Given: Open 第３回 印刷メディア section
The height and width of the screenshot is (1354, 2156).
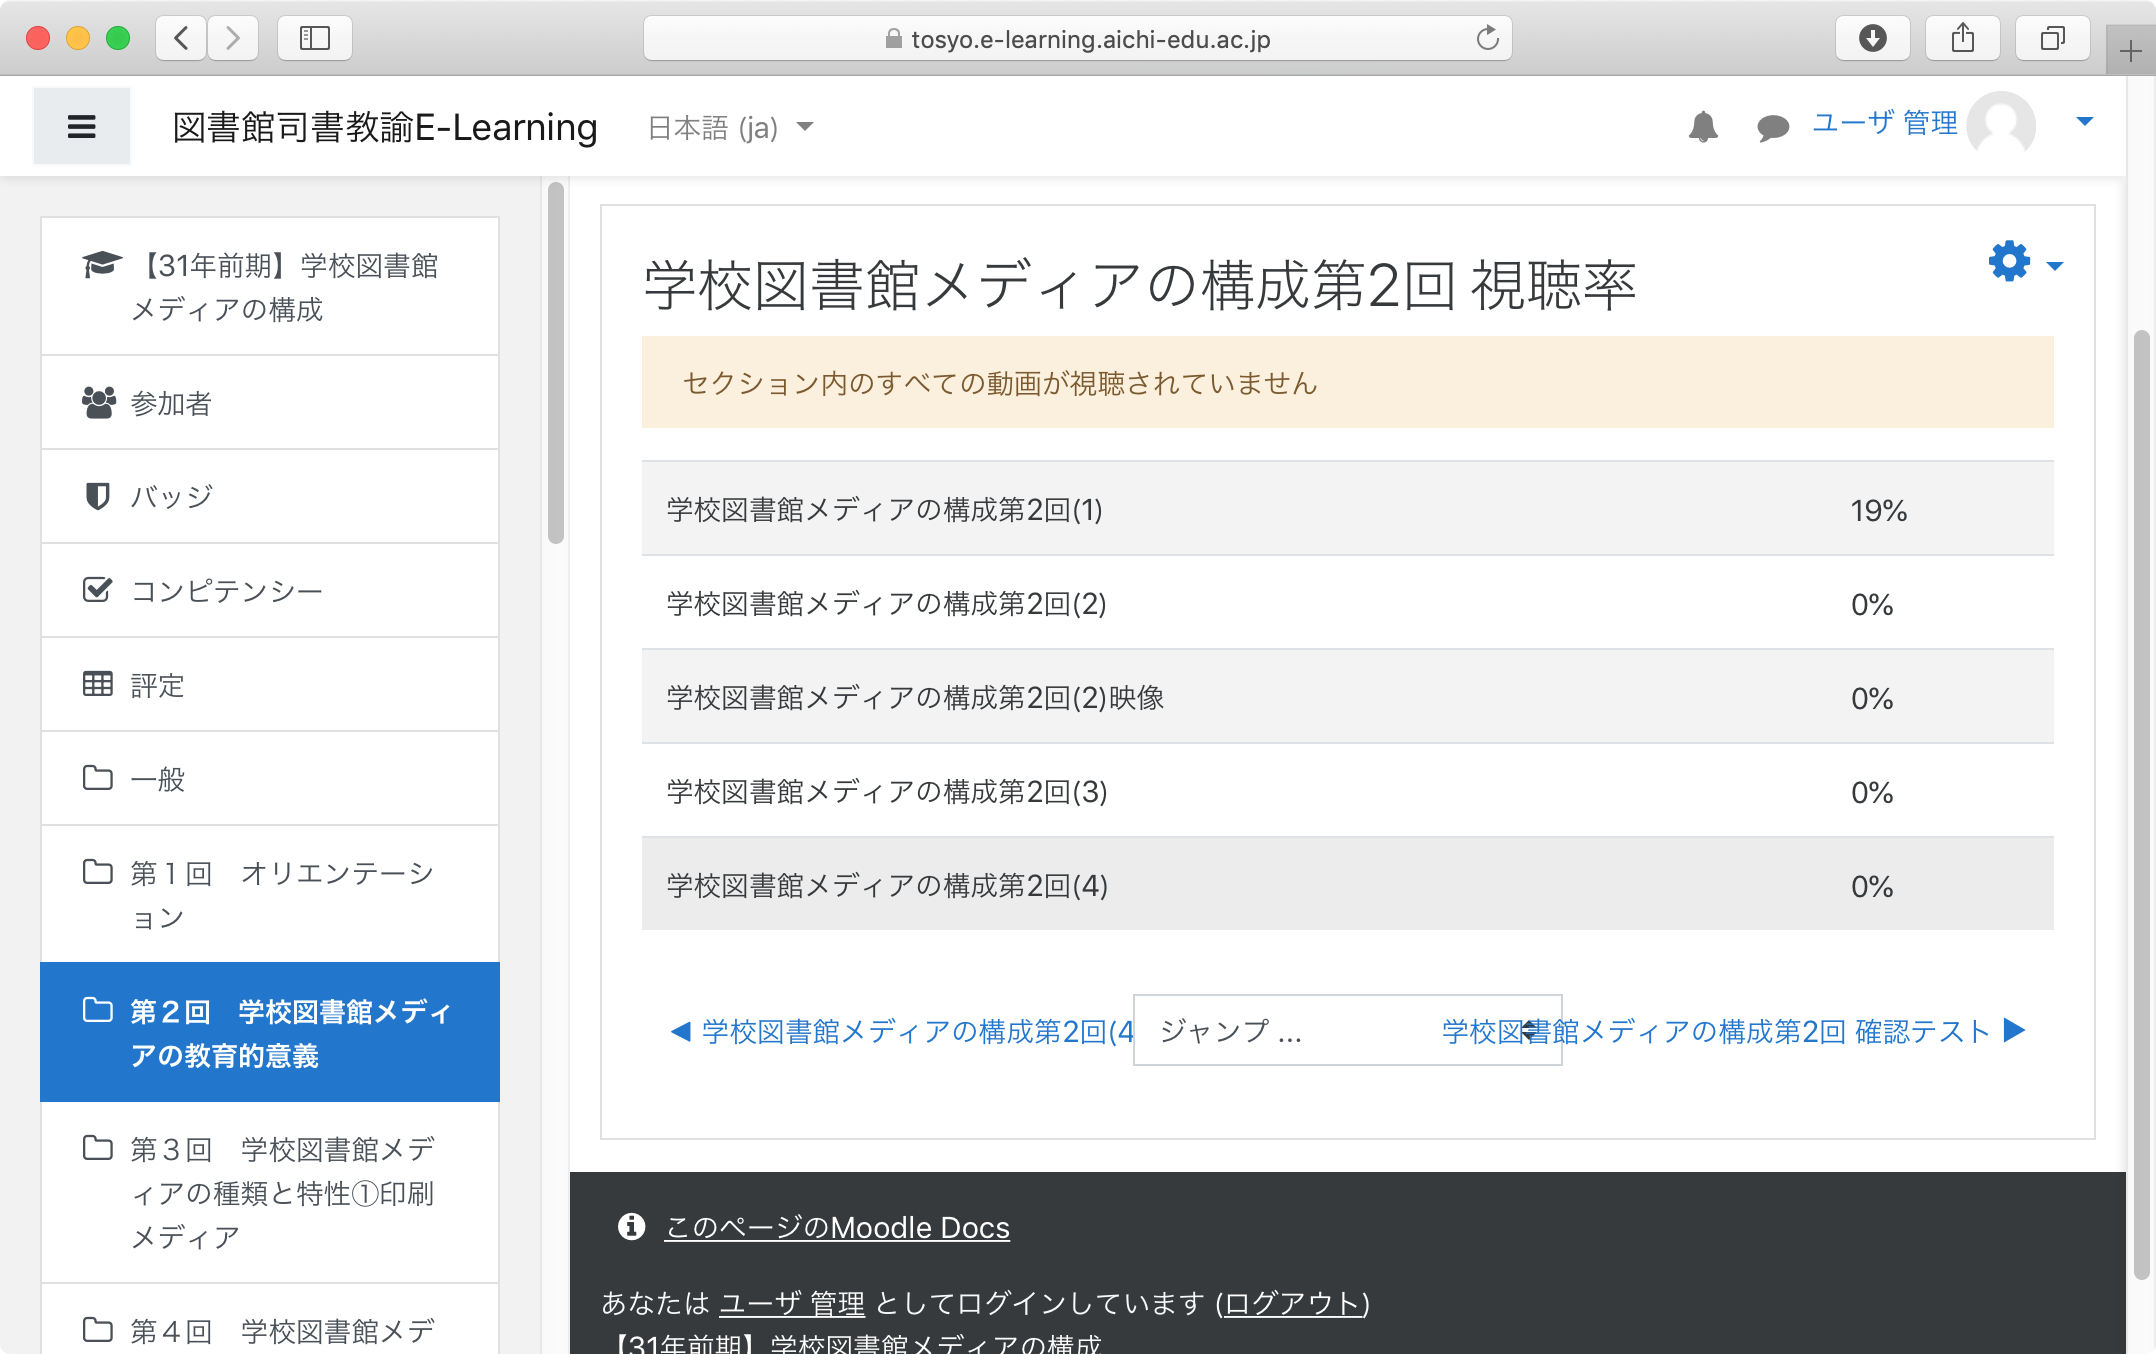Looking at the screenshot, I should pyautogui.click(x=270, y=1193).
